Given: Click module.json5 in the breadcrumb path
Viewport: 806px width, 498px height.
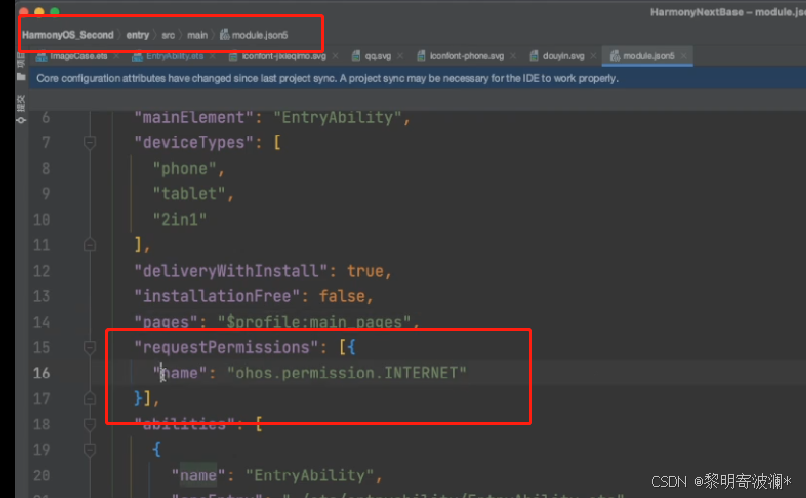Looking at the screenshot, I should 260,35.
